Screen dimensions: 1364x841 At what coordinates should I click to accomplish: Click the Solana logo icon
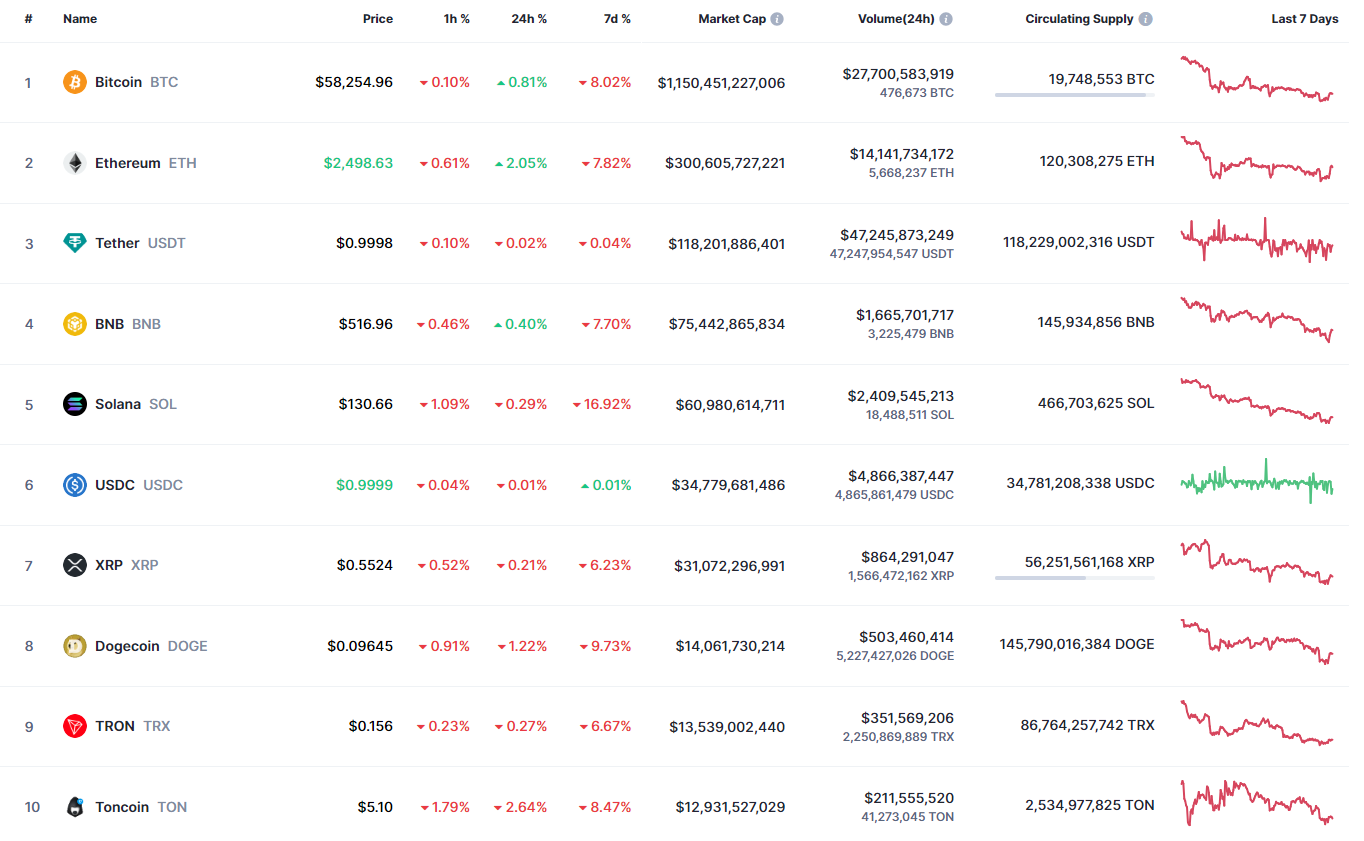[x=75, y=404]
